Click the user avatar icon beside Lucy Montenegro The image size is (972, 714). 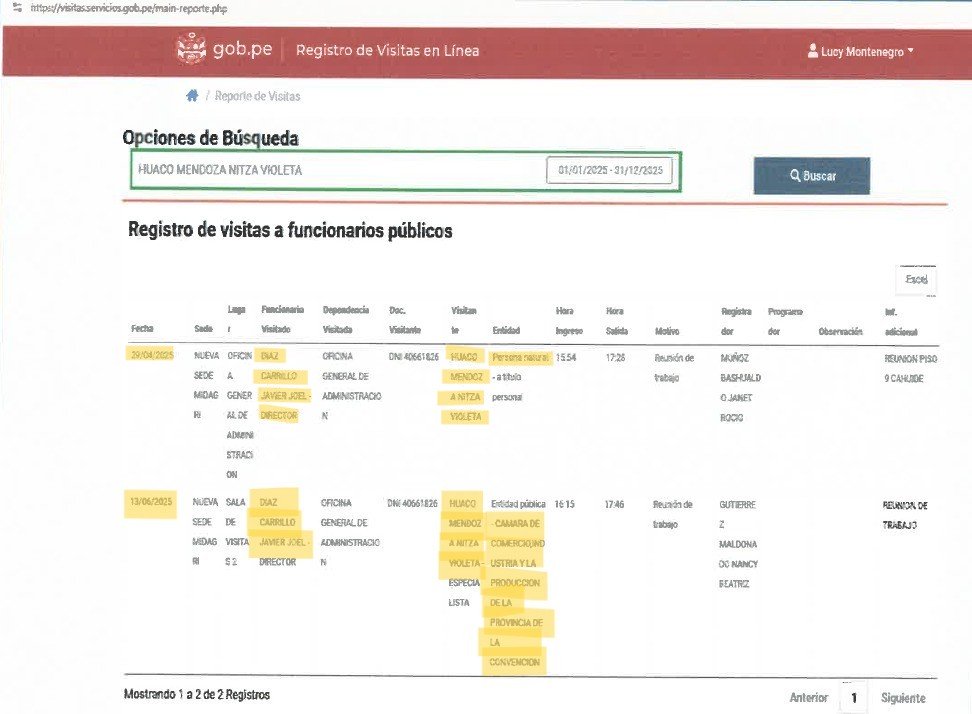(813, 51)
